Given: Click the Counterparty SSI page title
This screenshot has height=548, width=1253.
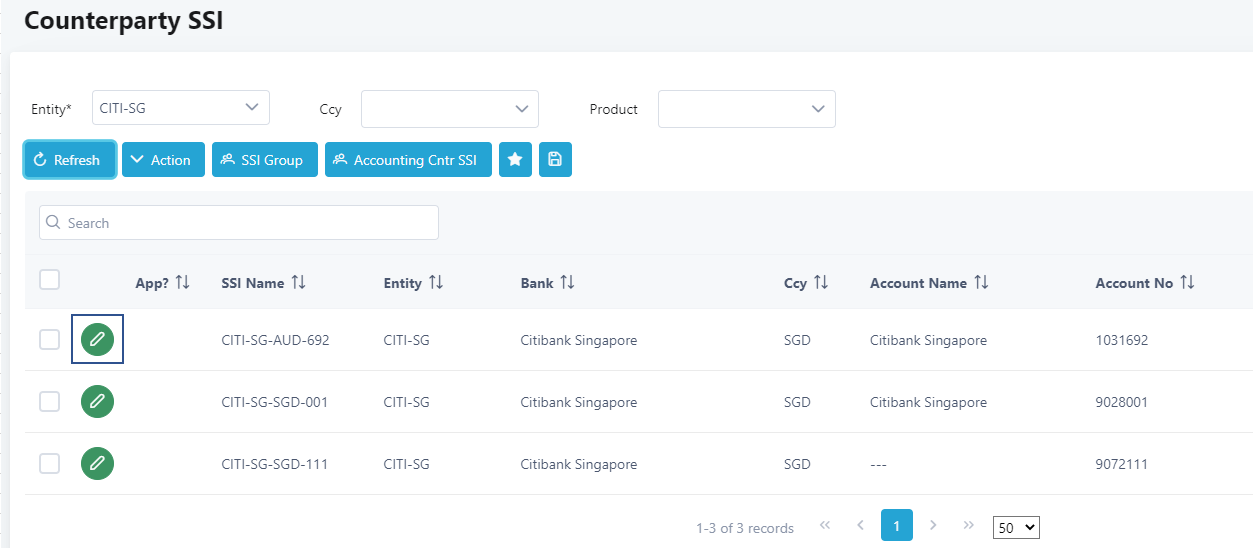Looking at the screenshot, I should click(x=123, y=21).
